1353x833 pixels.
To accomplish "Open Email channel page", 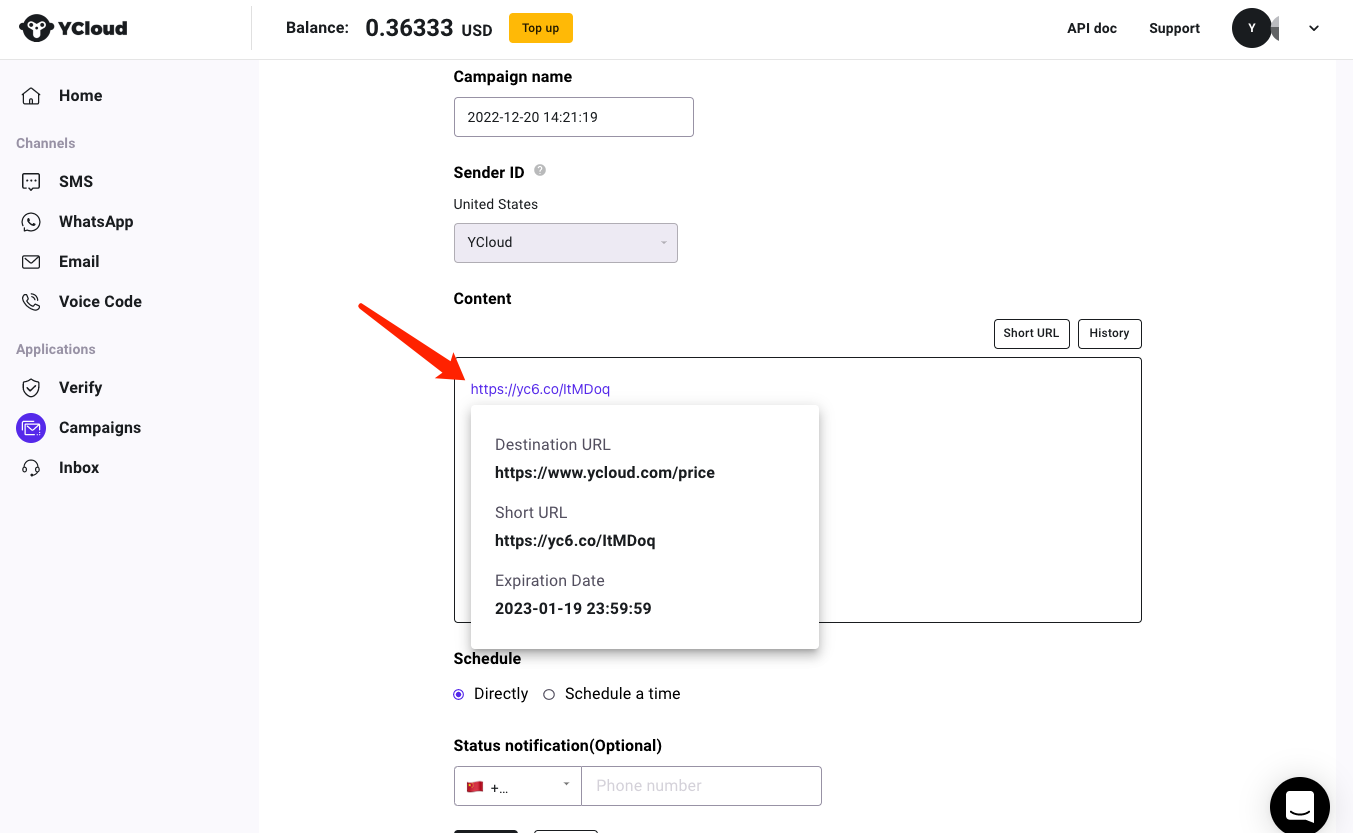I will click(x=79, y=262).
